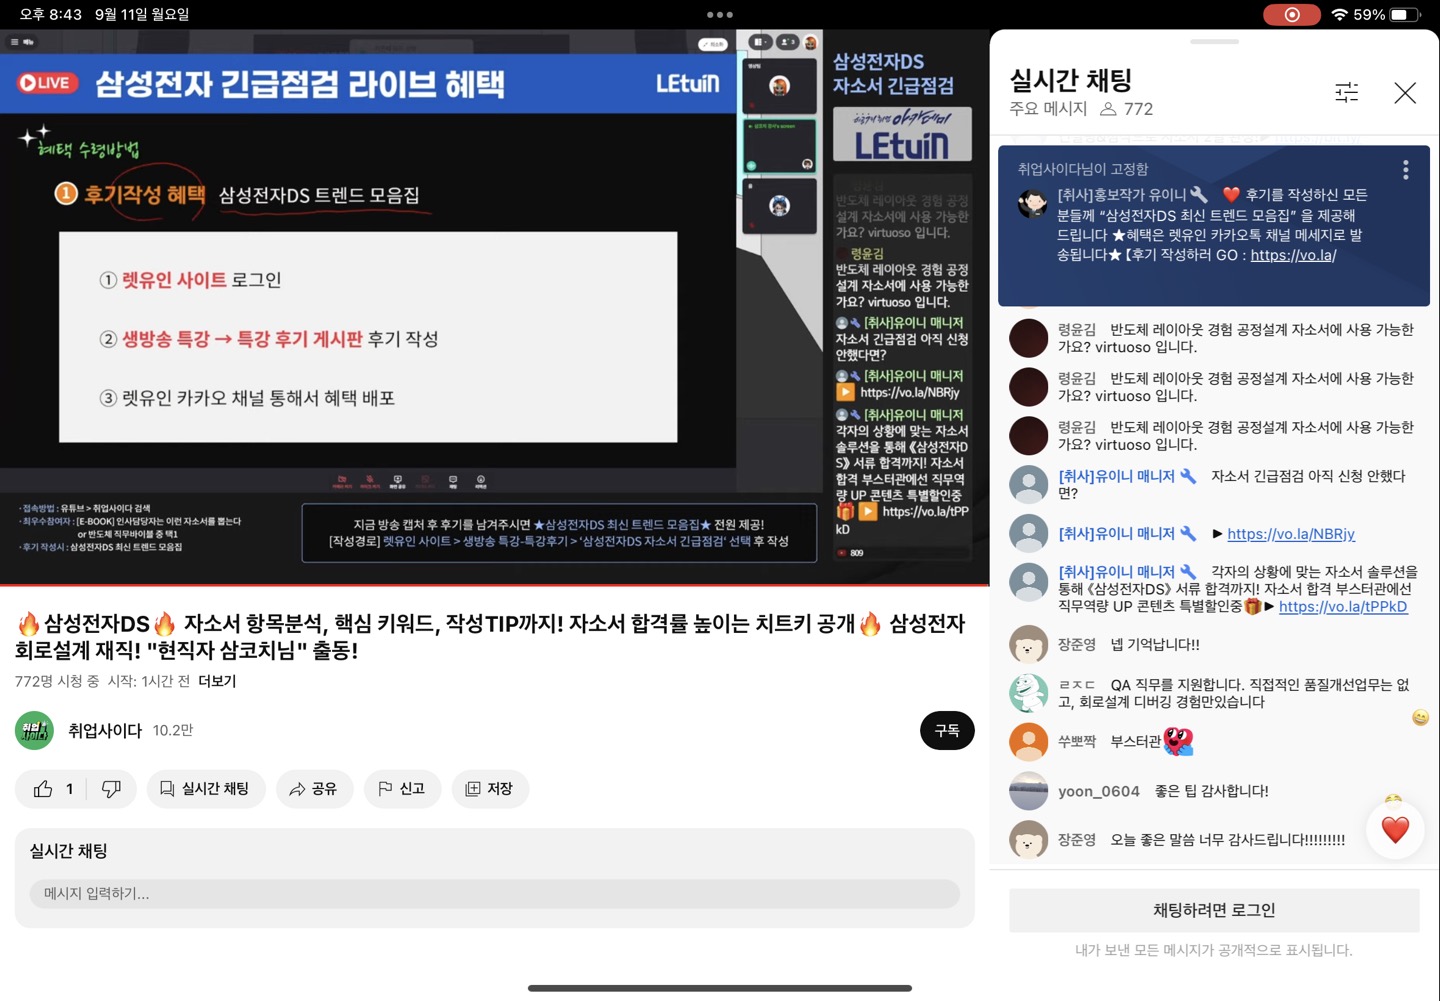
Task: Open pinned message options menu
Action: click(x=1406, y=170)
